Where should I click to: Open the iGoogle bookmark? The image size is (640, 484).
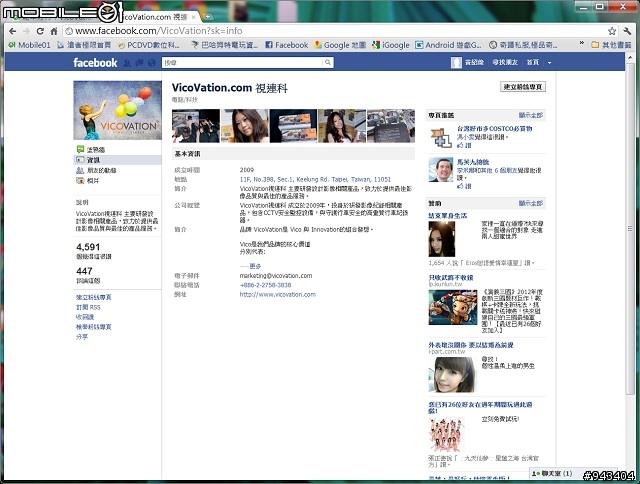click(x=391, y=45)
